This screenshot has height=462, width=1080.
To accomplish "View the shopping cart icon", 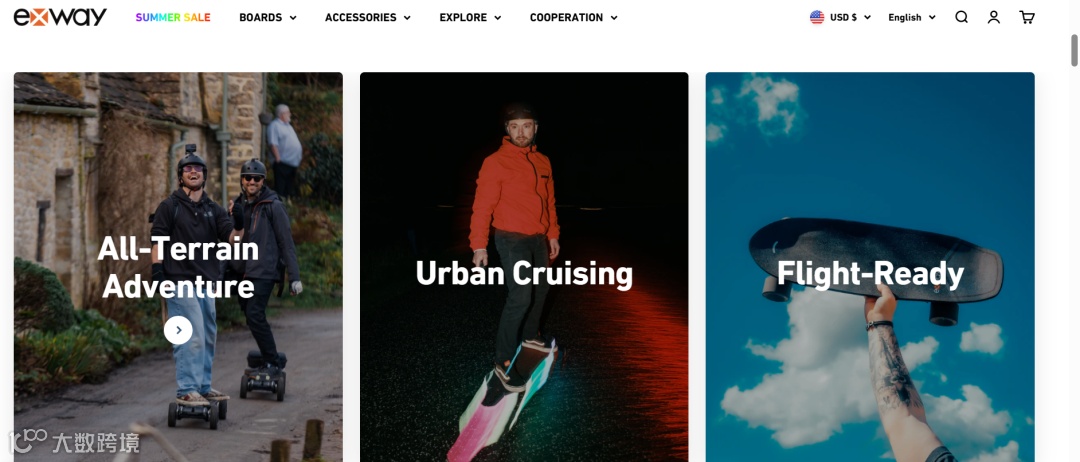I will pyautogui.click(x=1027, y=17).
